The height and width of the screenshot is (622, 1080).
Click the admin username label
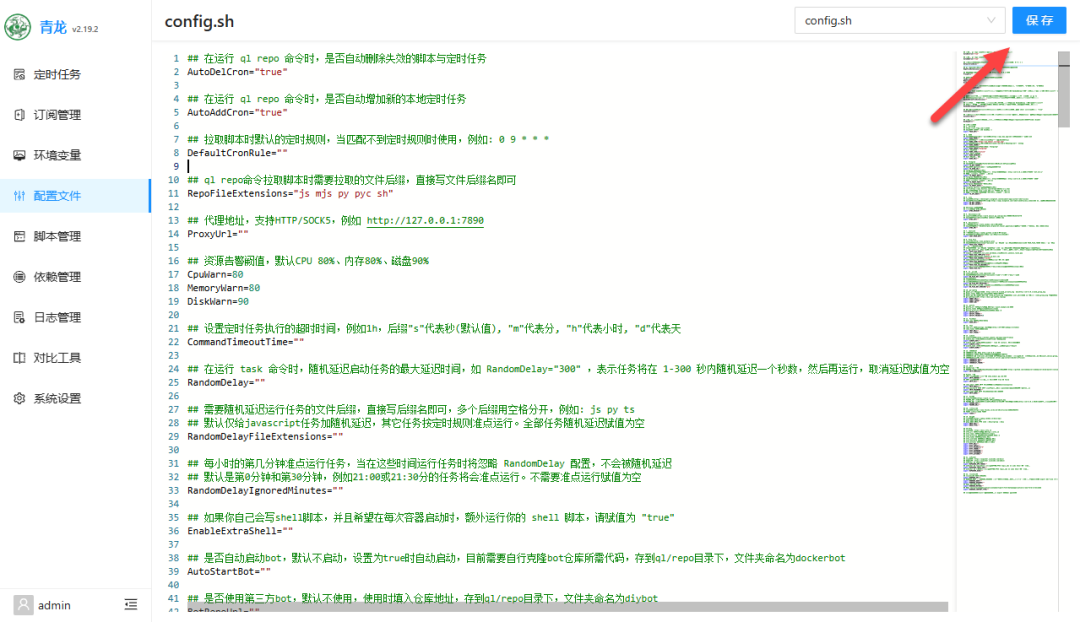pyautogui.click(x=54, y=605)
